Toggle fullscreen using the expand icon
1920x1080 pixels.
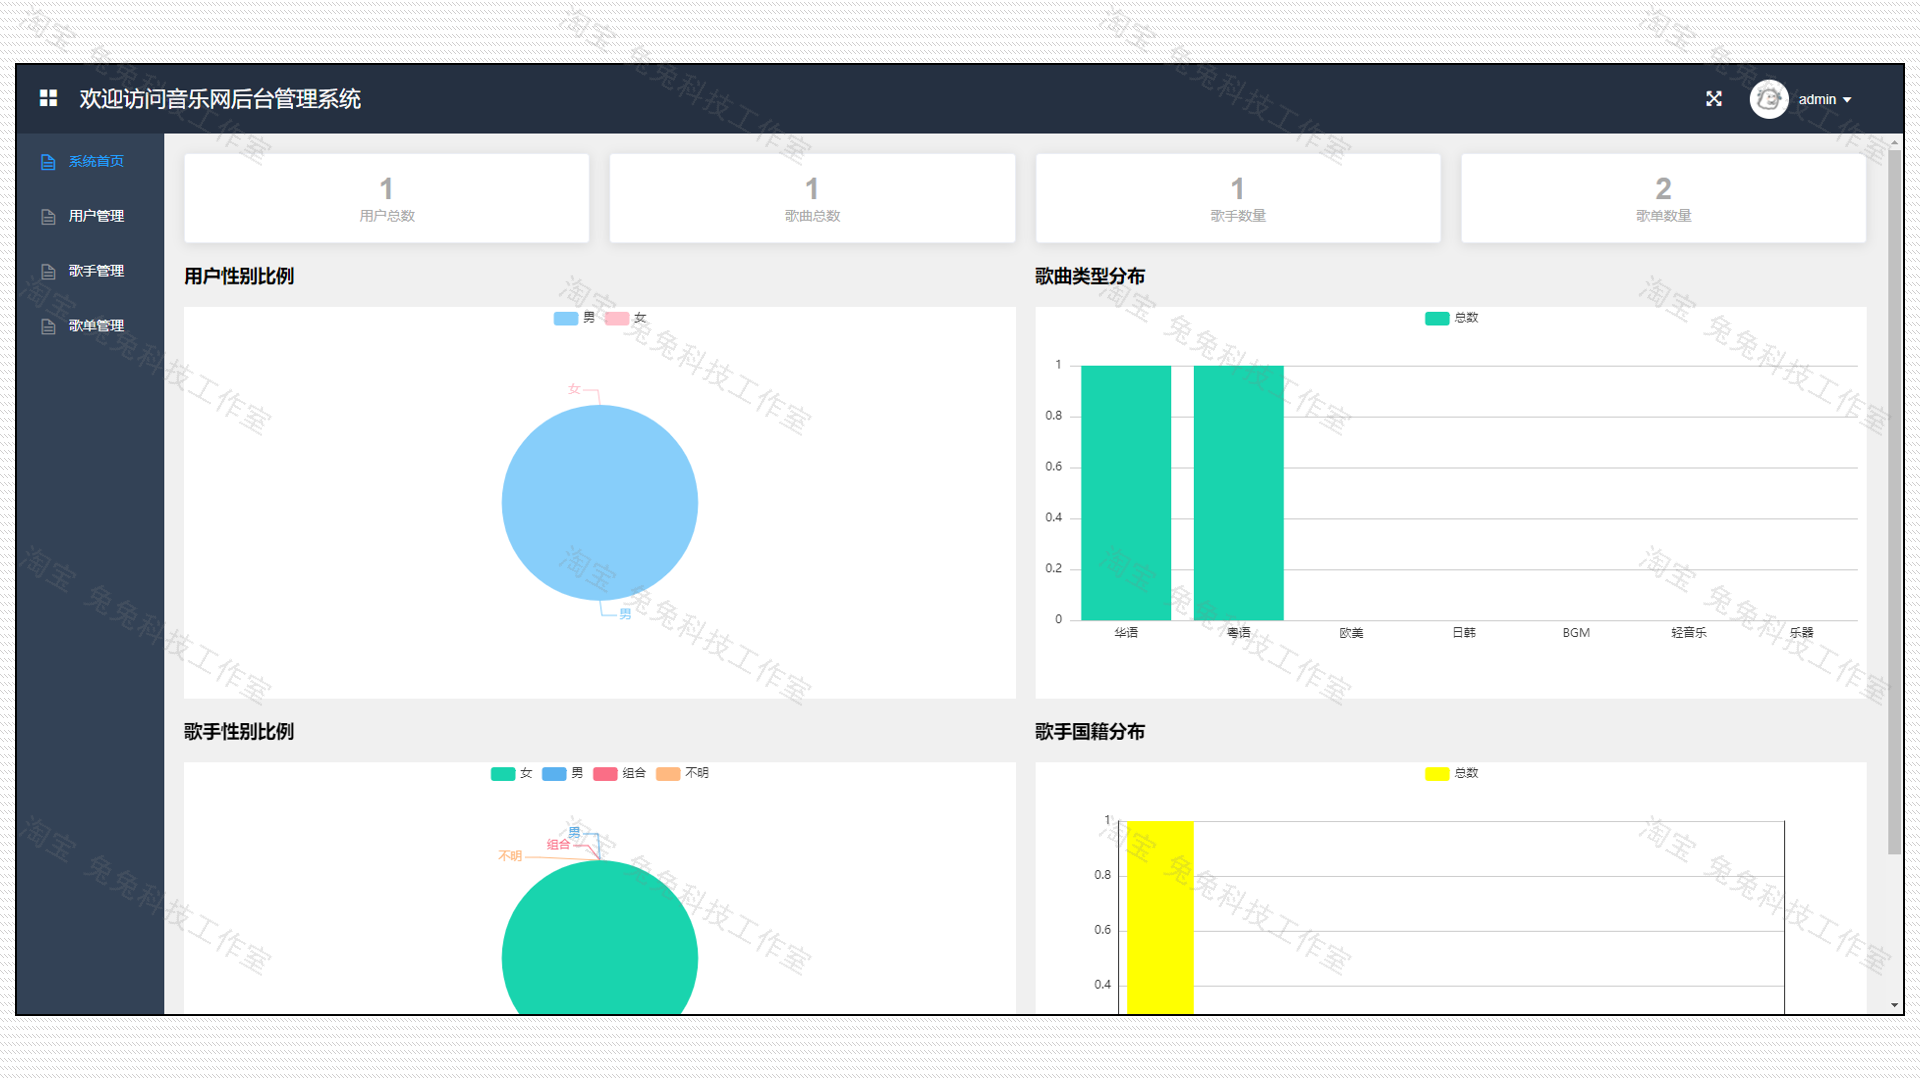[x=1713, y=98]
